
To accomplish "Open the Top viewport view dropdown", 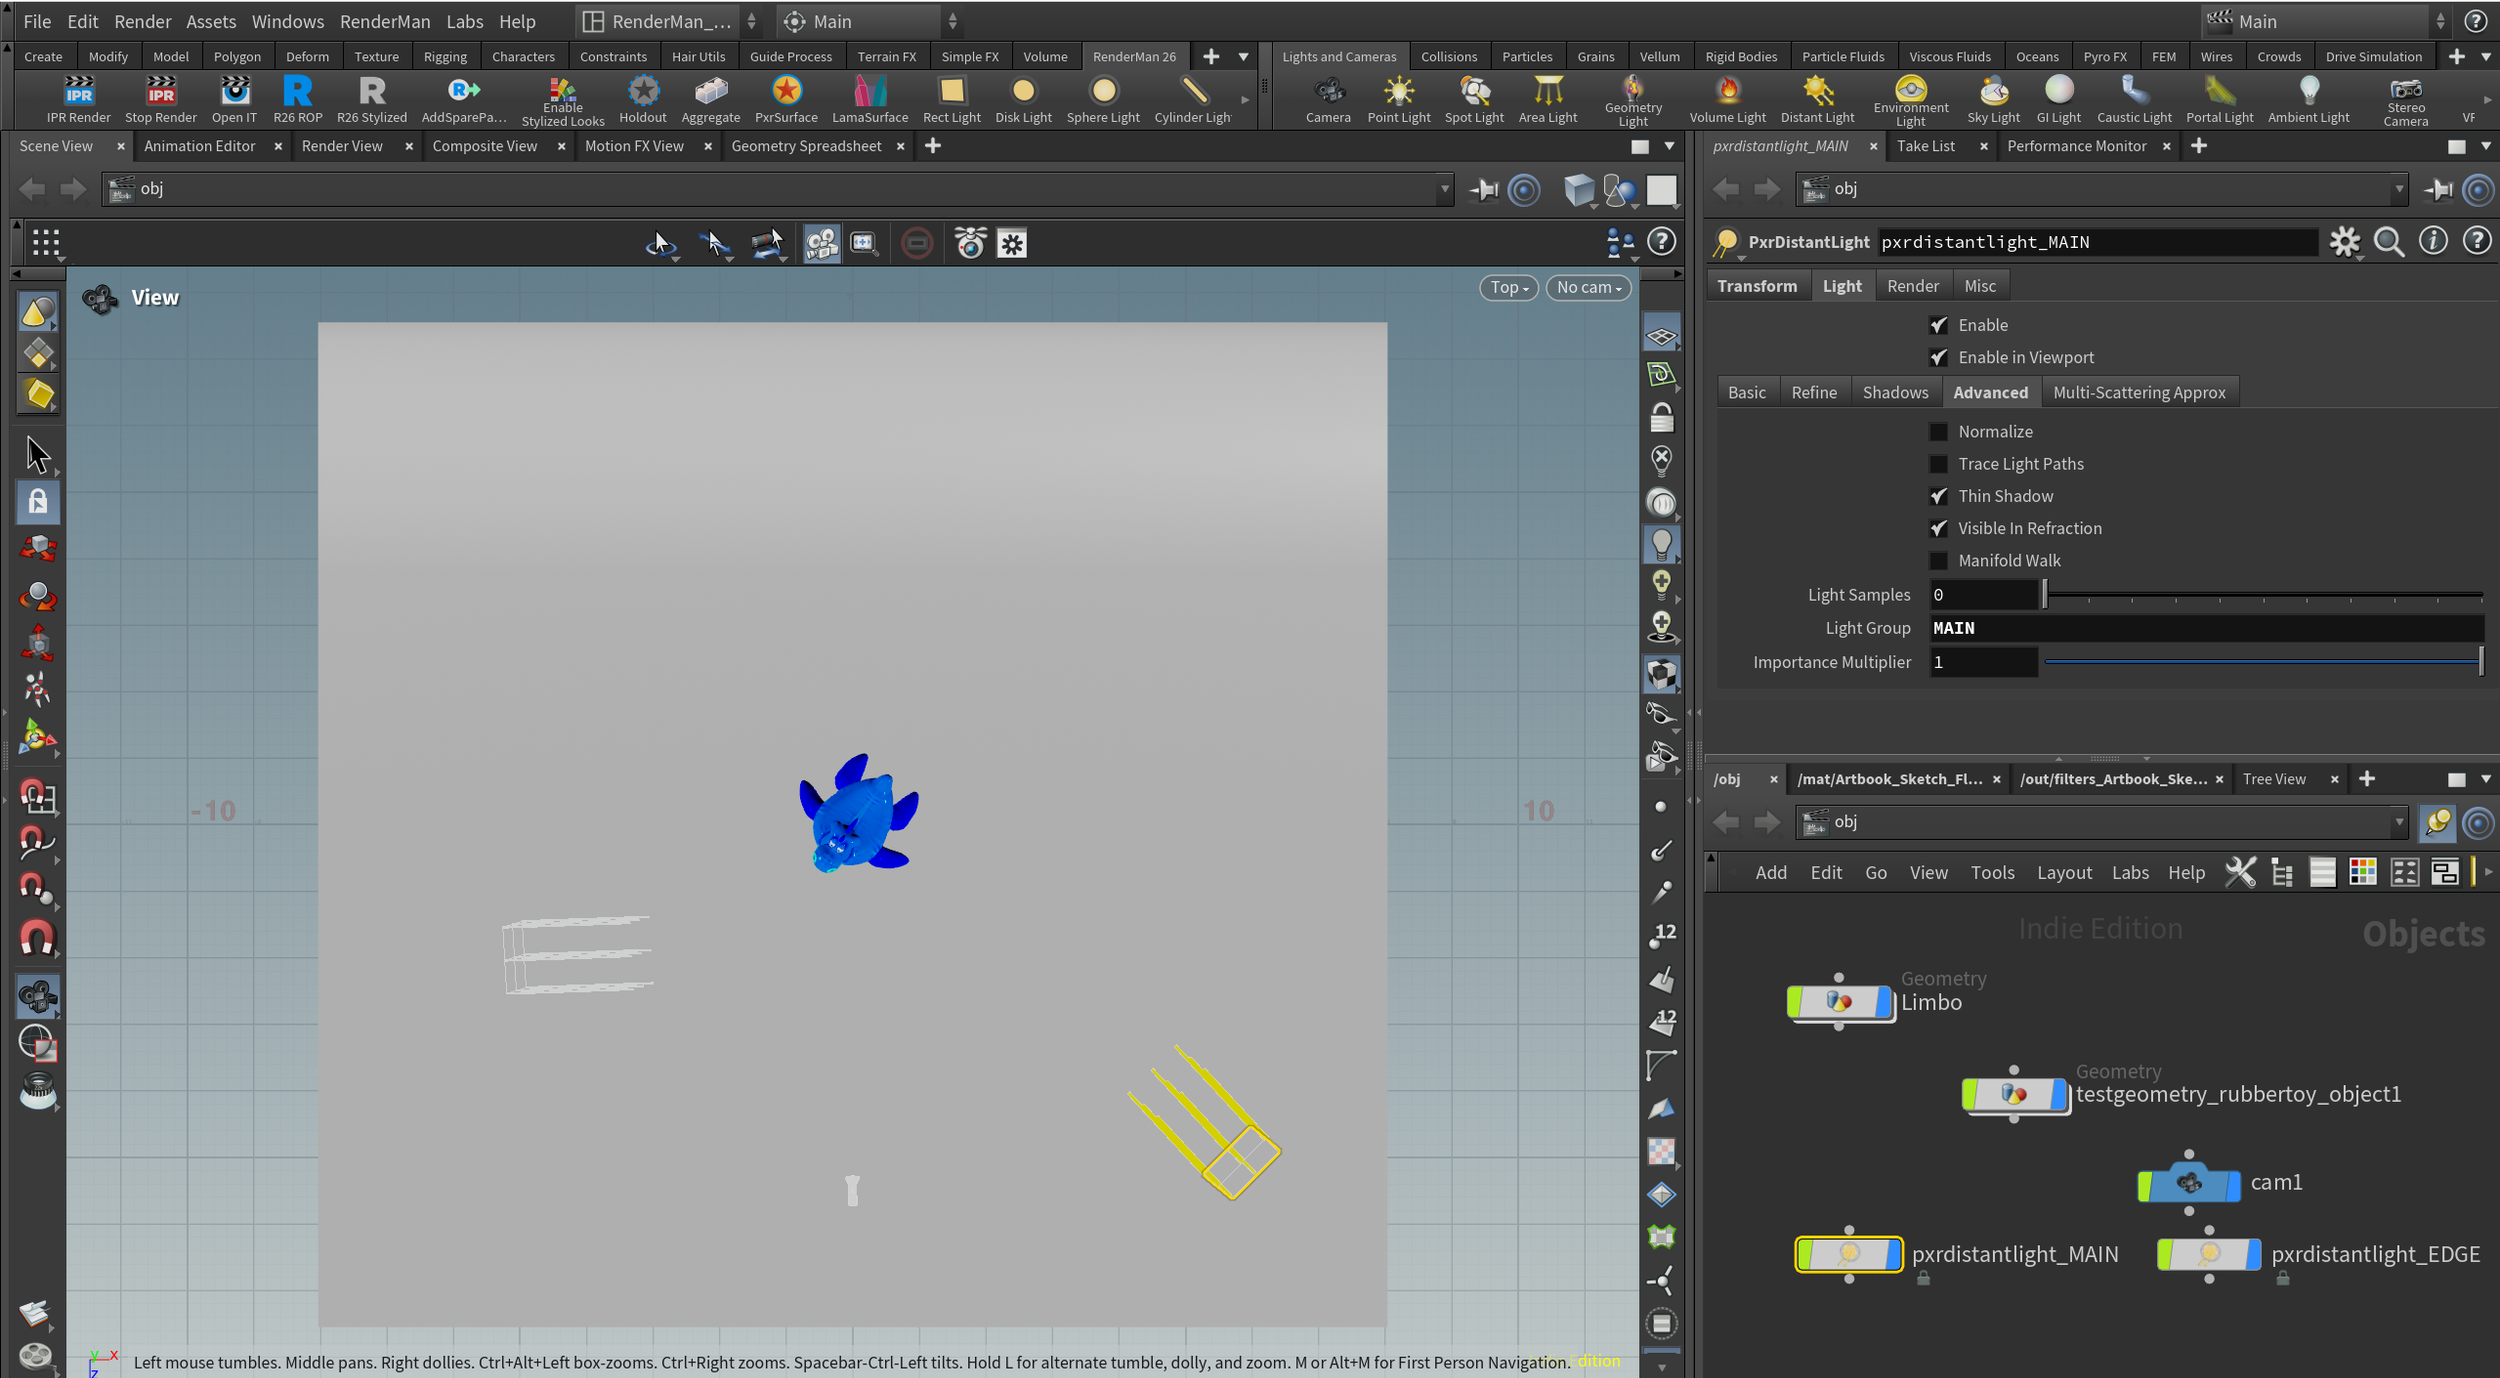I will (x=1508, y=288).
